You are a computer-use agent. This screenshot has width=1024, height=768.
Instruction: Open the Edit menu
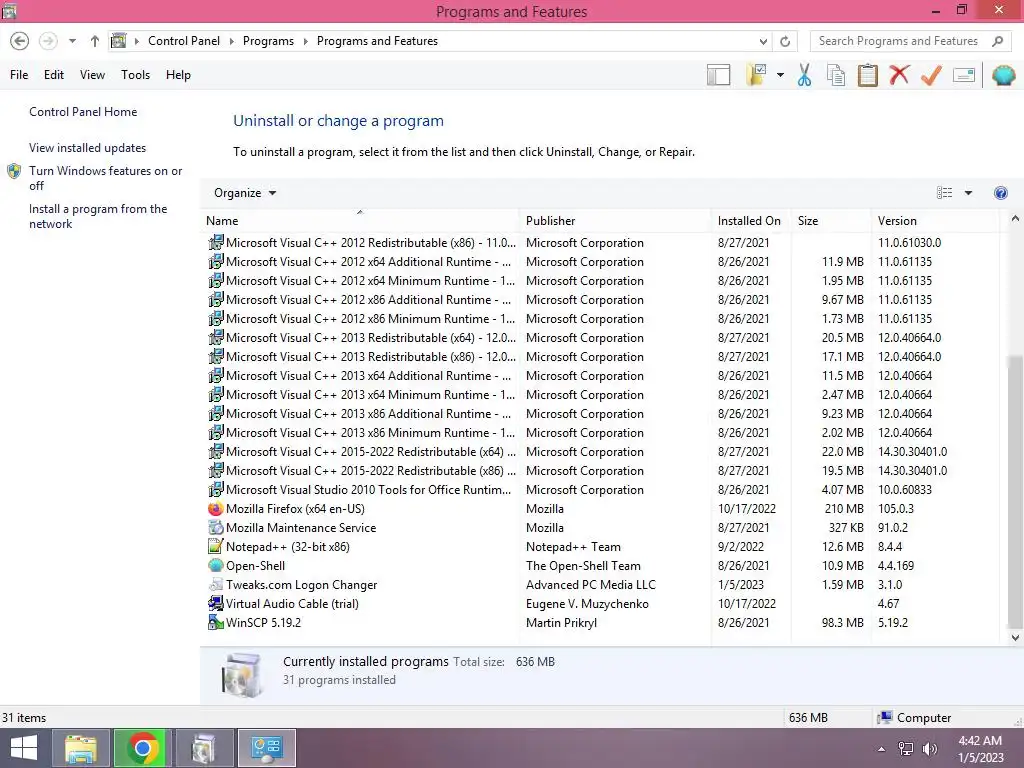pos(54,75)
